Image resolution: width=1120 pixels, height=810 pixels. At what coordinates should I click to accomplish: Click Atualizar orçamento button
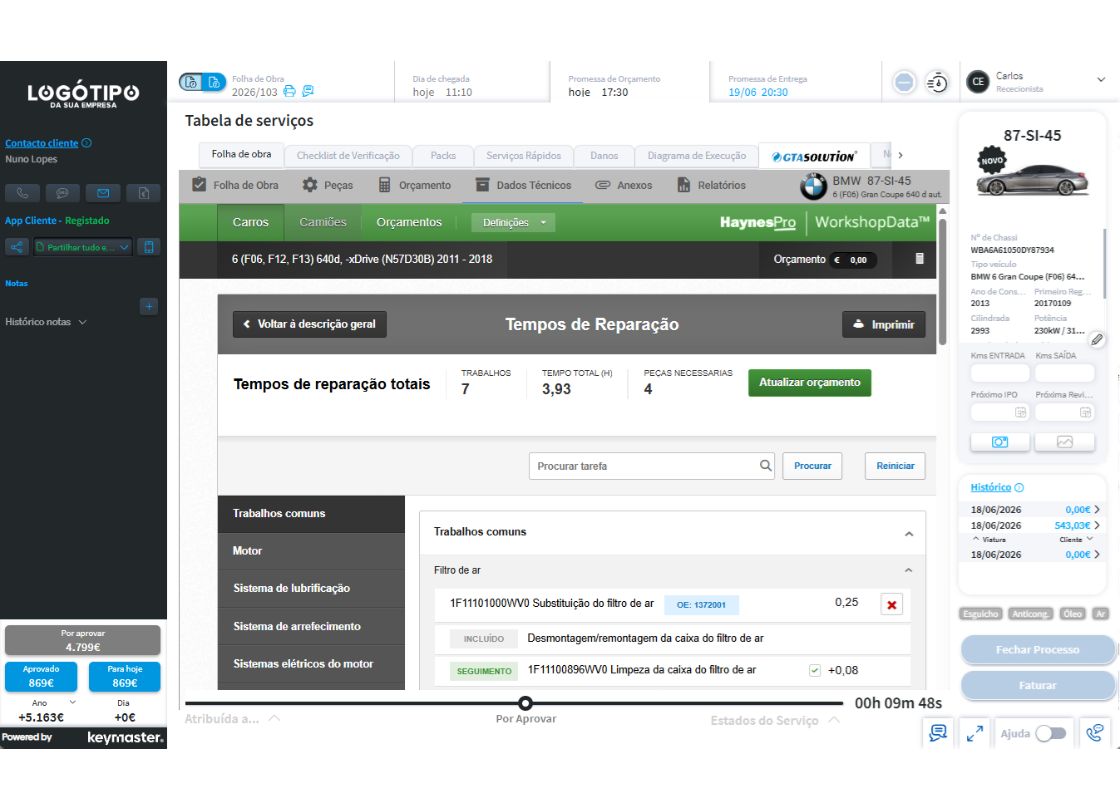coord(809,383)
